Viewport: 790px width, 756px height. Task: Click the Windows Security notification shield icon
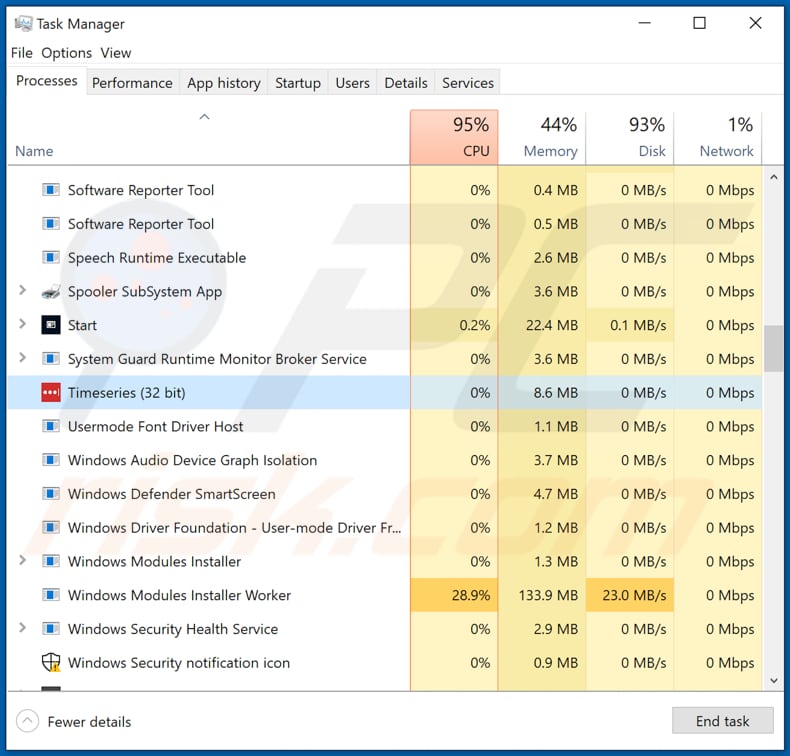coord(51,662)
